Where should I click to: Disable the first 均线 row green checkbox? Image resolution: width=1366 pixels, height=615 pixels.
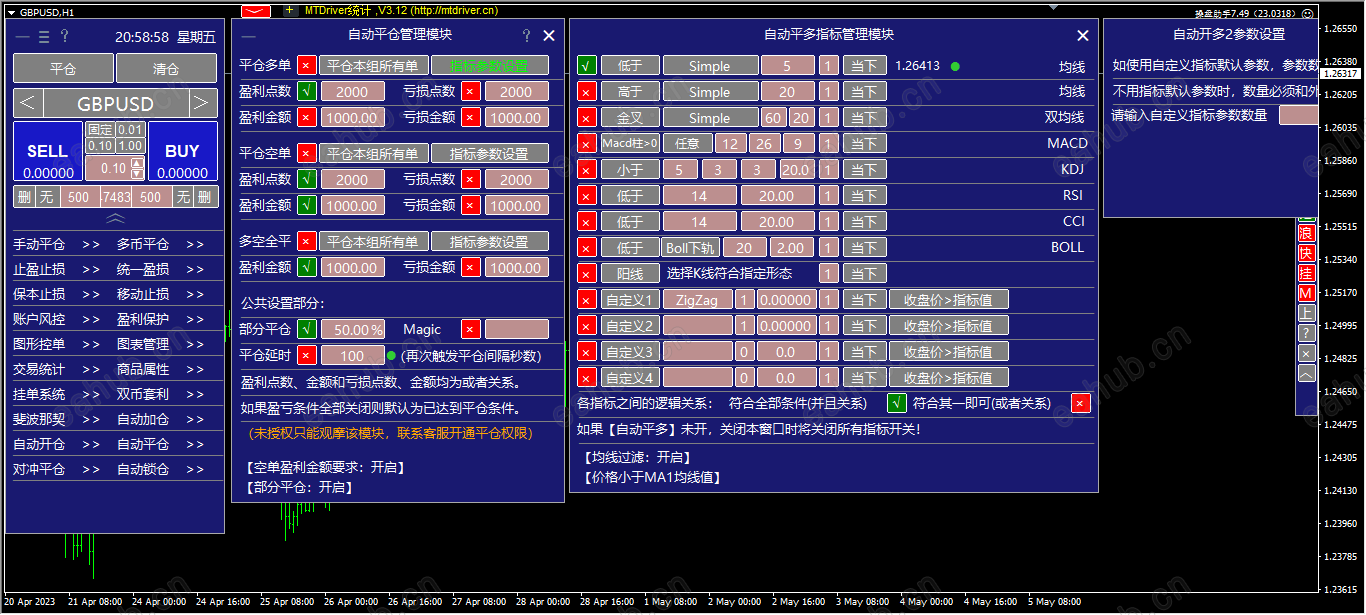click(x=587, y=66)
